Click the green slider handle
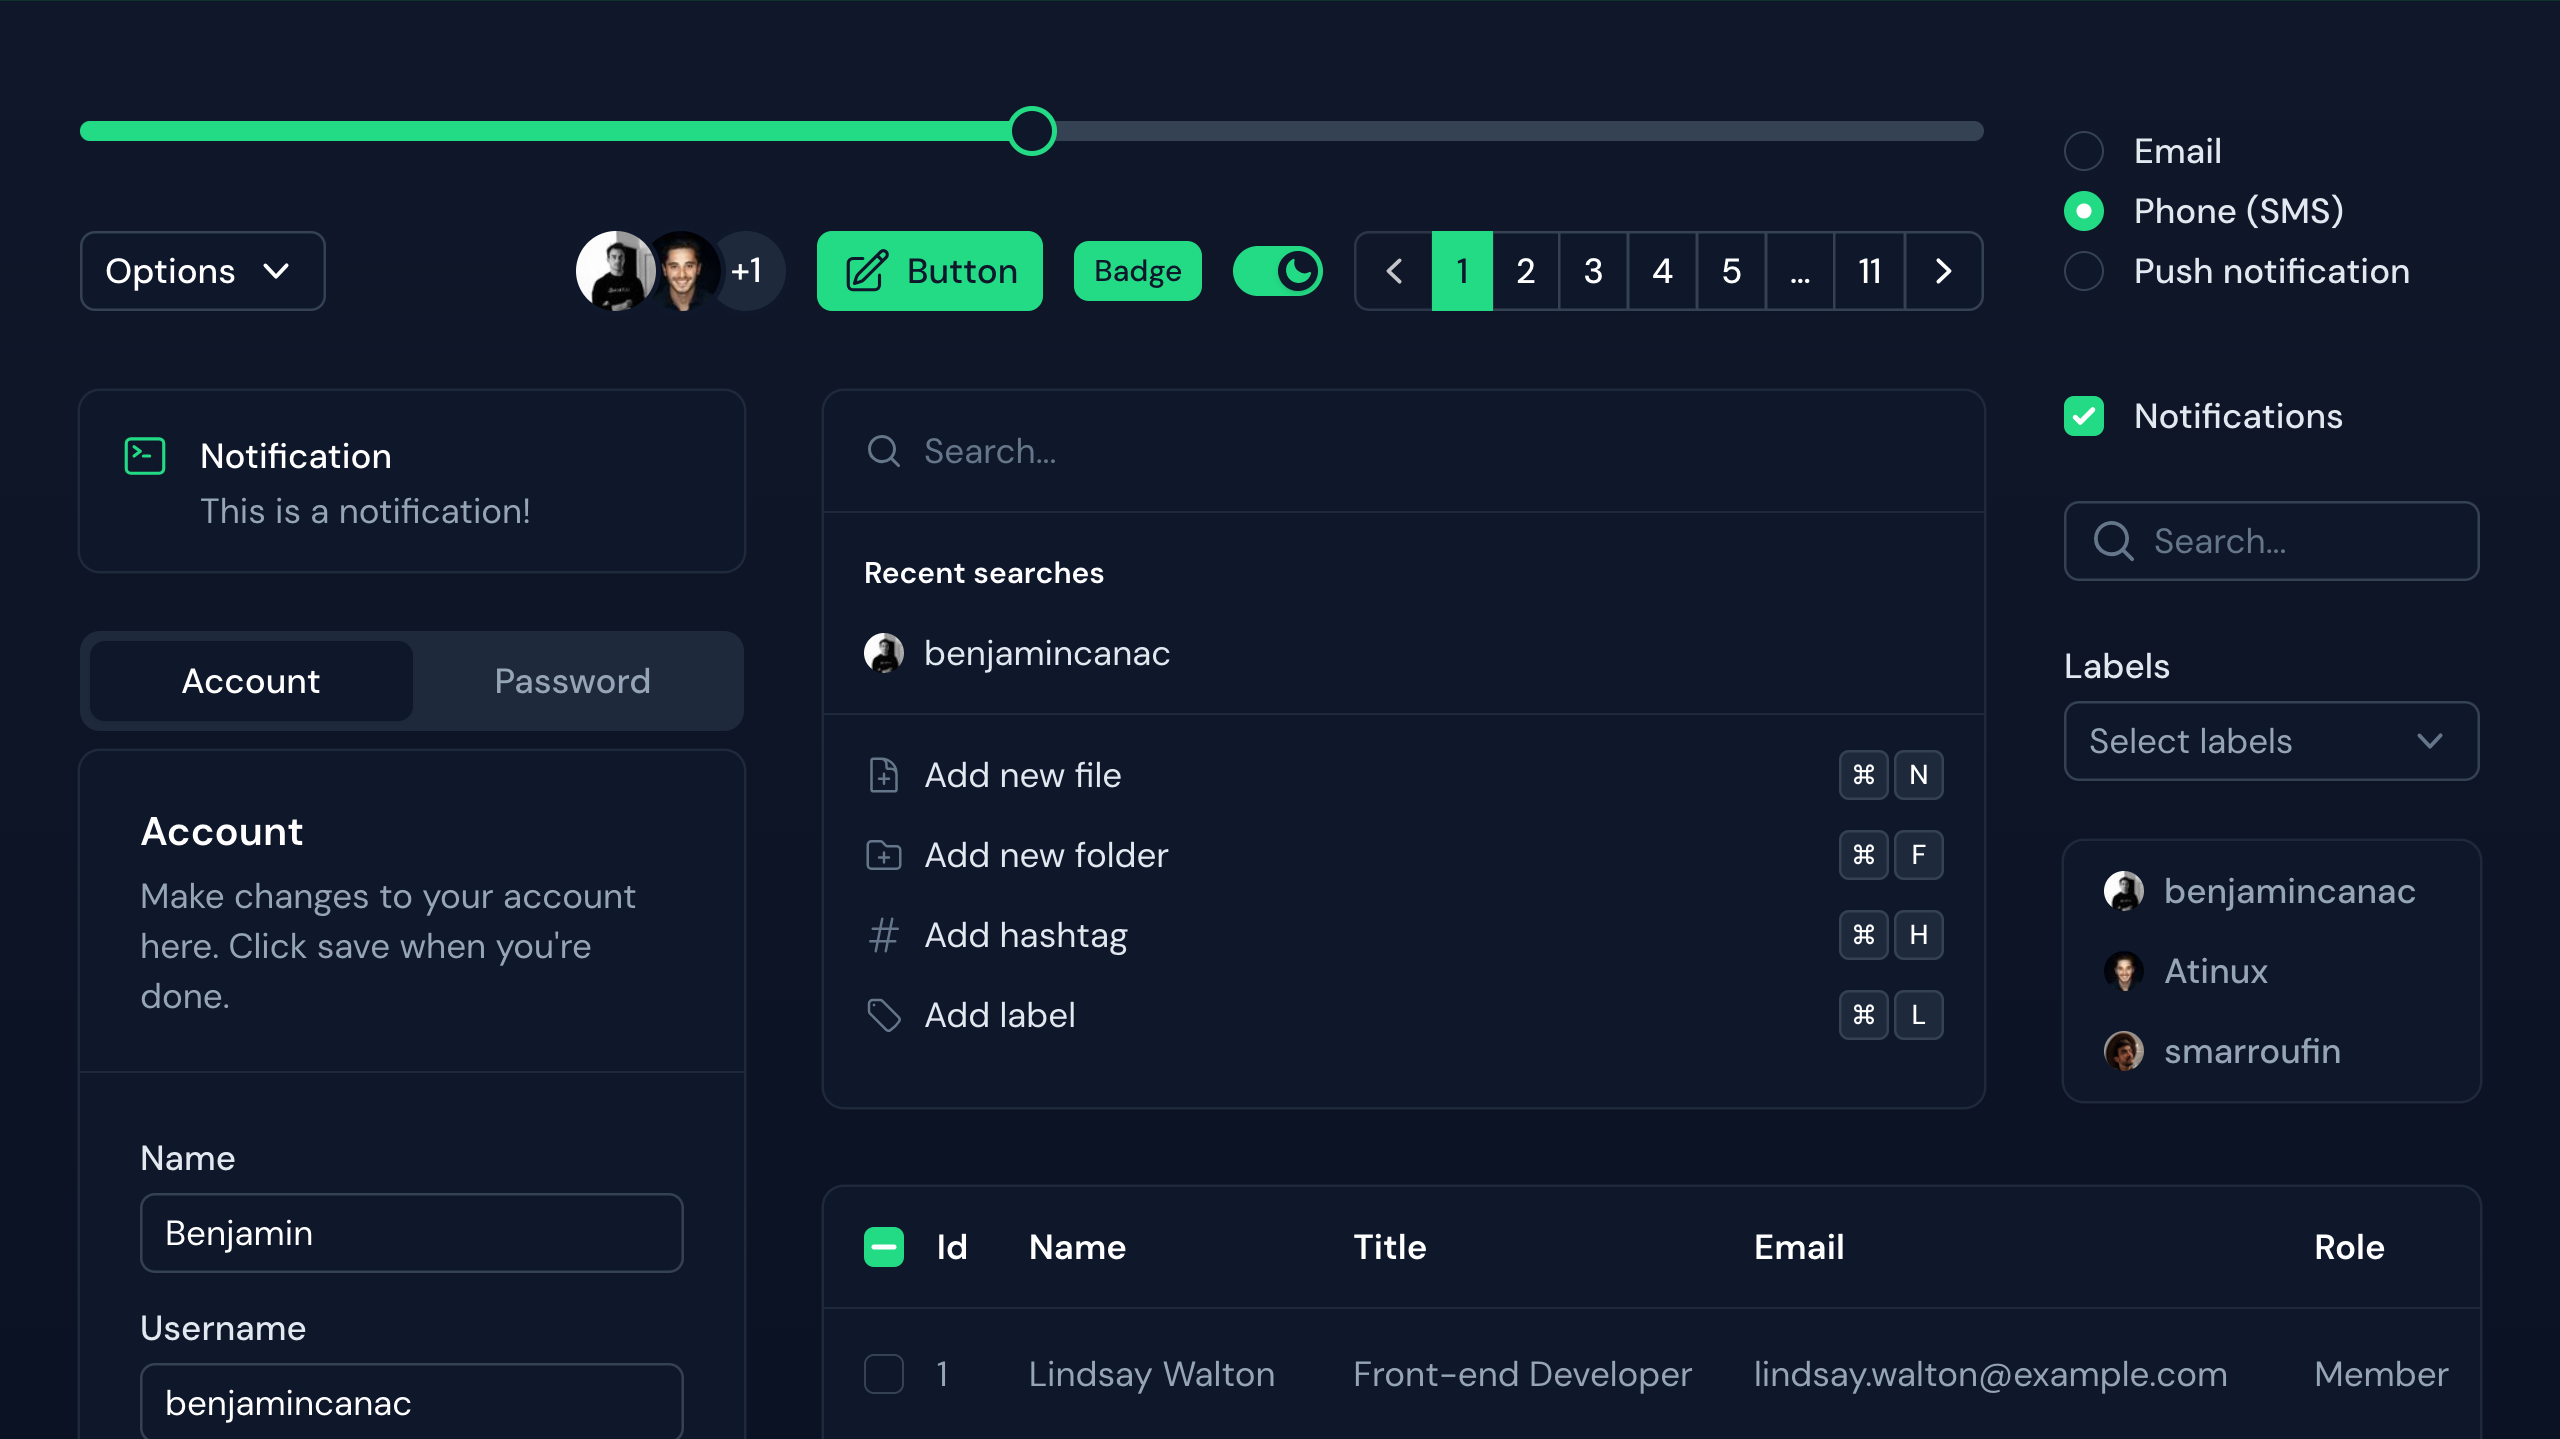 point(1032,131)
